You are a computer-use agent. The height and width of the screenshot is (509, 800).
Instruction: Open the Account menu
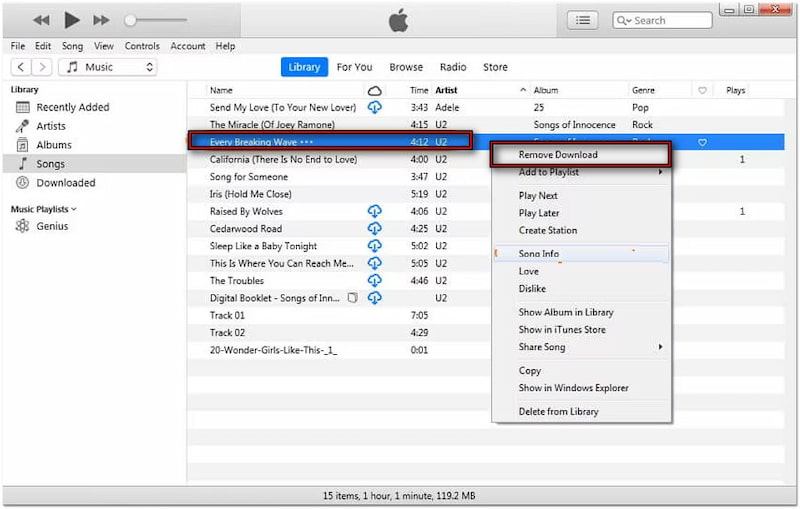188,46
